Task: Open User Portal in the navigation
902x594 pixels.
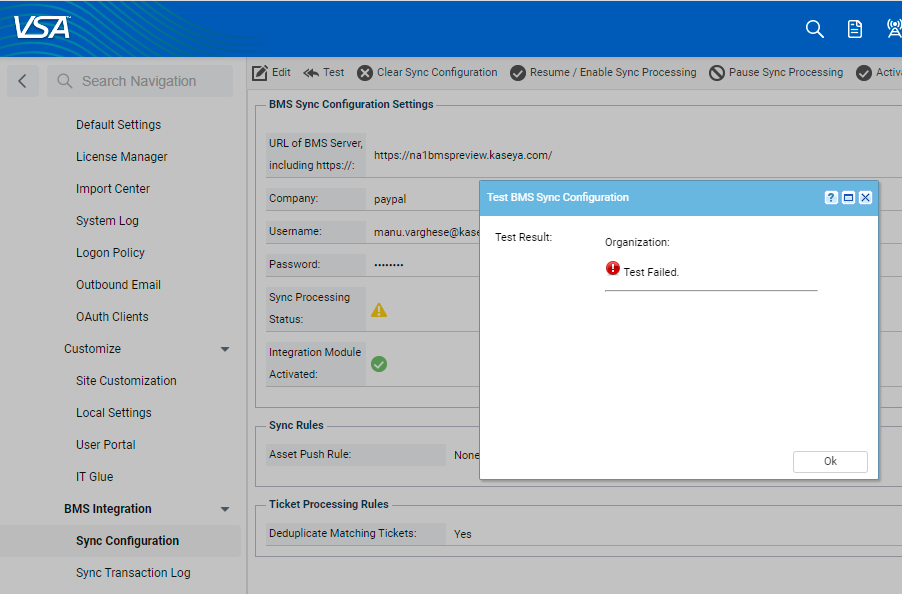Action: click(105, 445)
